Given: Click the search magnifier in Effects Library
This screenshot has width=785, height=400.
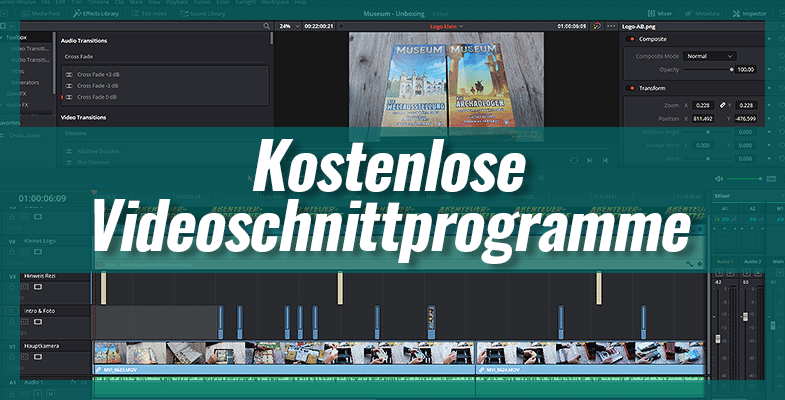Looking at the screenshot, I should pos(266,26).
